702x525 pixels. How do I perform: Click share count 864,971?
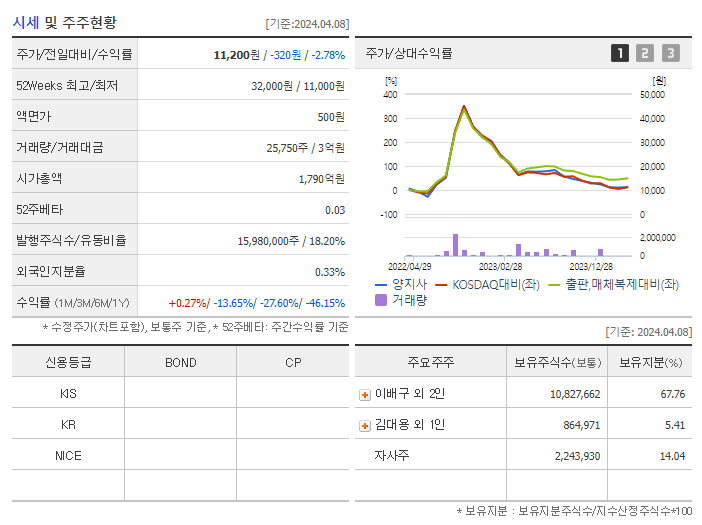click(581, 425)
